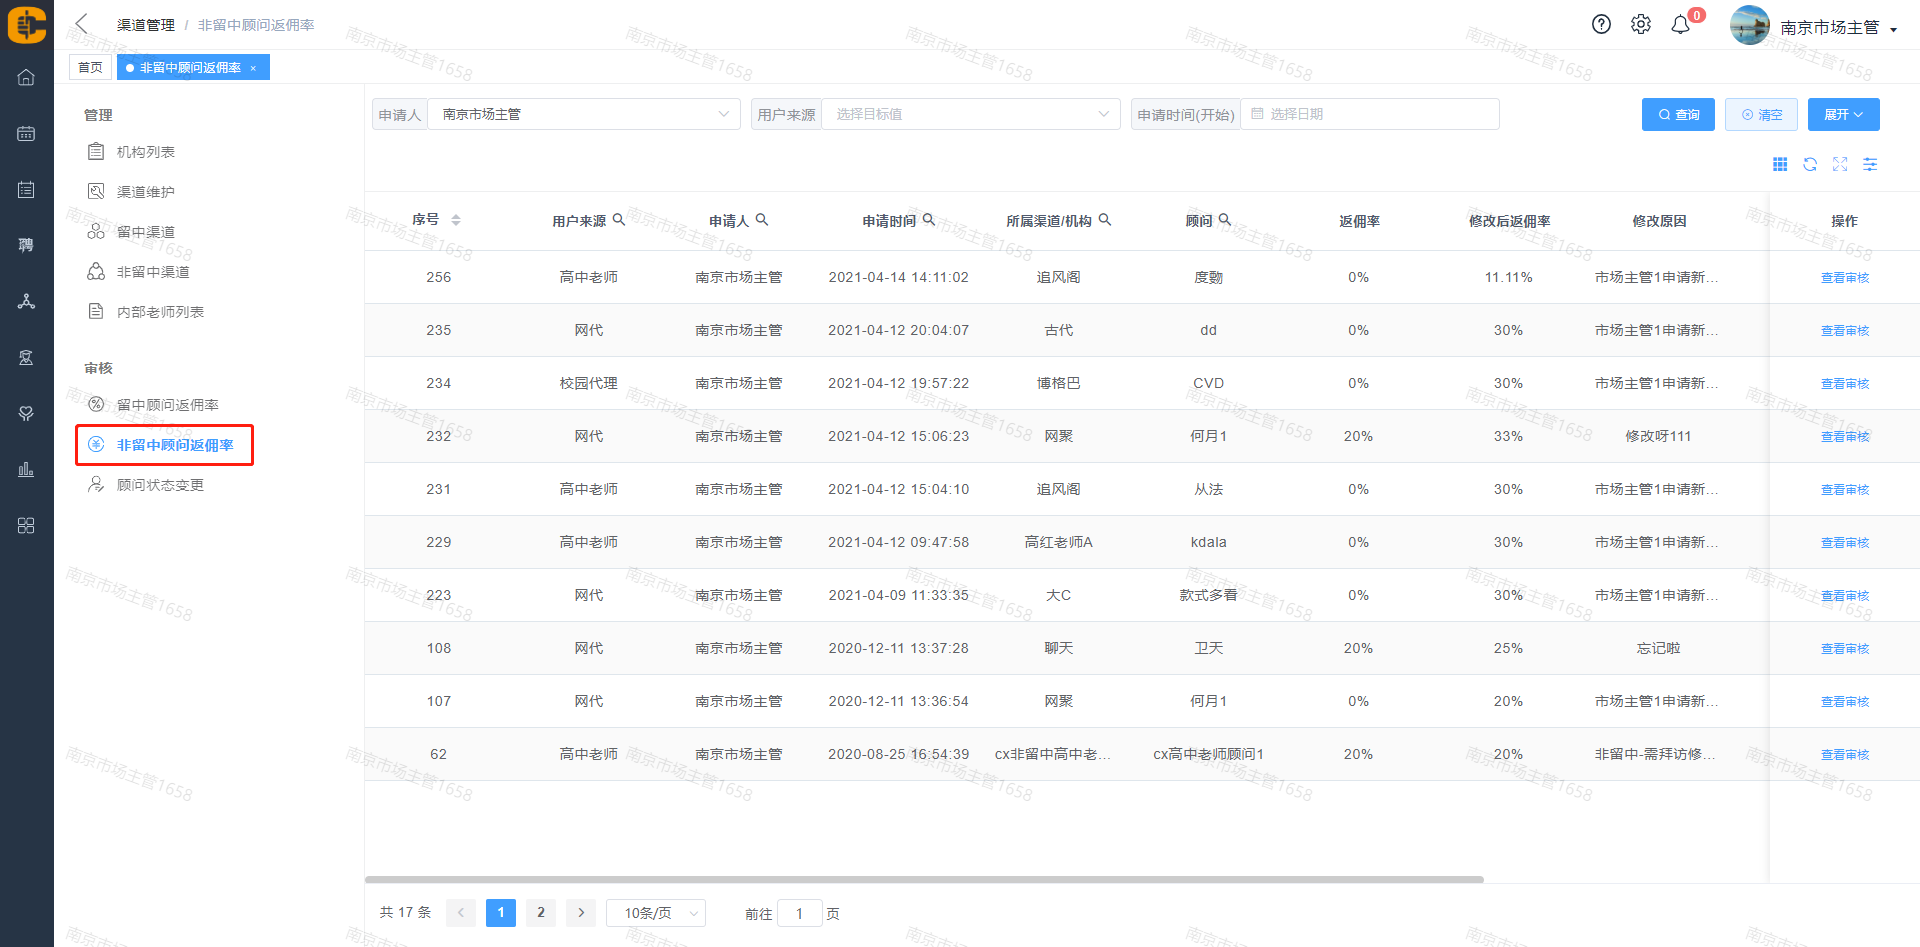Click the grid view icon above table
1920x947 pixels.
coord(1780,165)
